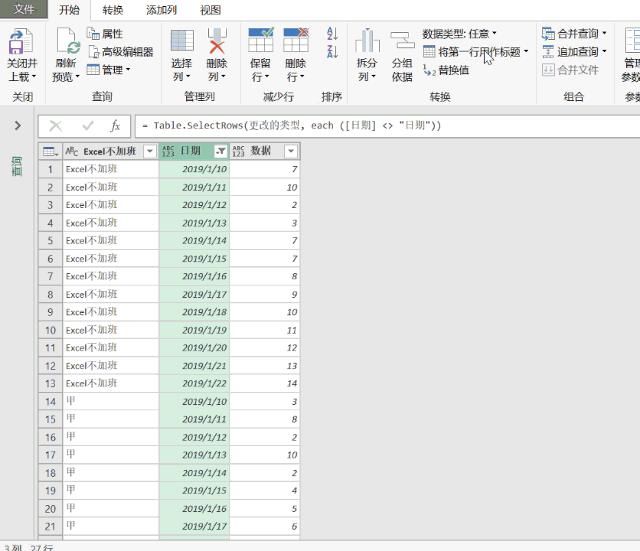This screenshot has width=640, height=551.
Task: Click date cell 2019/1/18
Action: [x=194, y=312]
